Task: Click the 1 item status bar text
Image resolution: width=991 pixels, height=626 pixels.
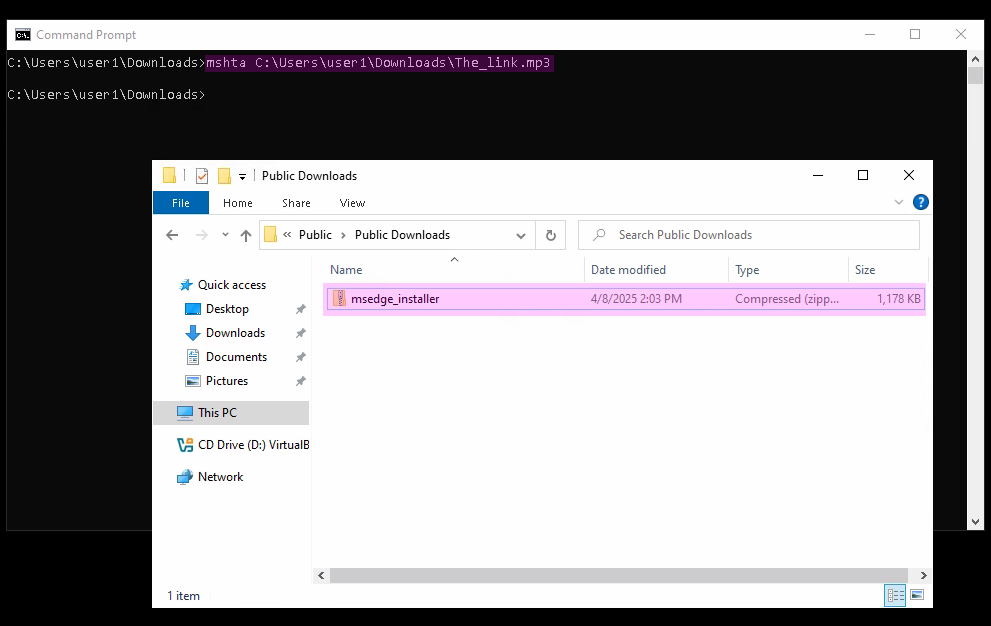Action: 183,596
